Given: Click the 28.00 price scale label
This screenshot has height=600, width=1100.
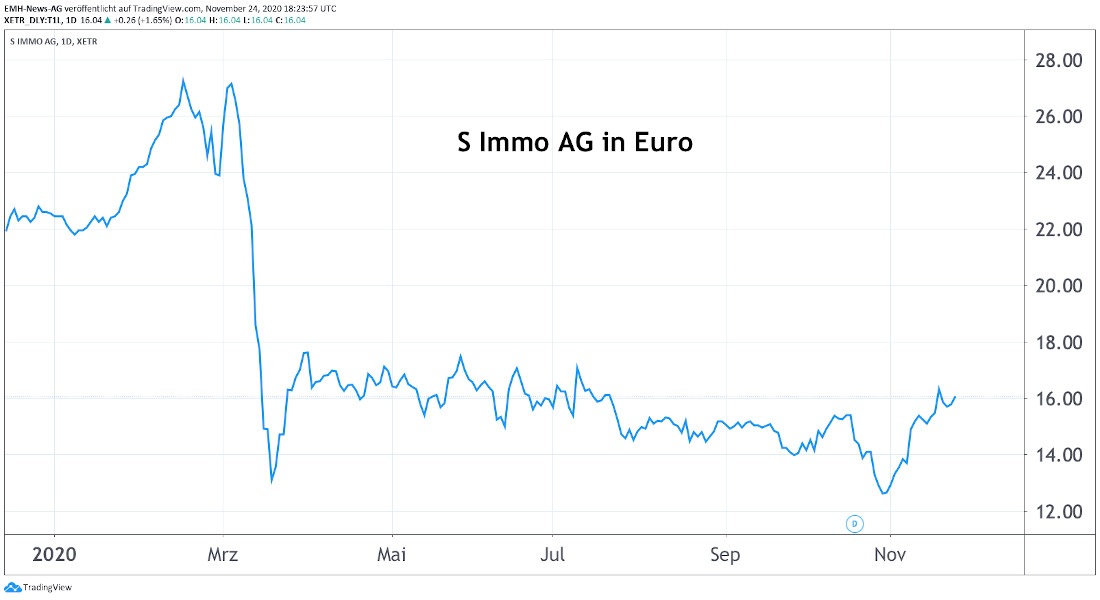Looking at the screenshot, I should [x=1059, y=60].
